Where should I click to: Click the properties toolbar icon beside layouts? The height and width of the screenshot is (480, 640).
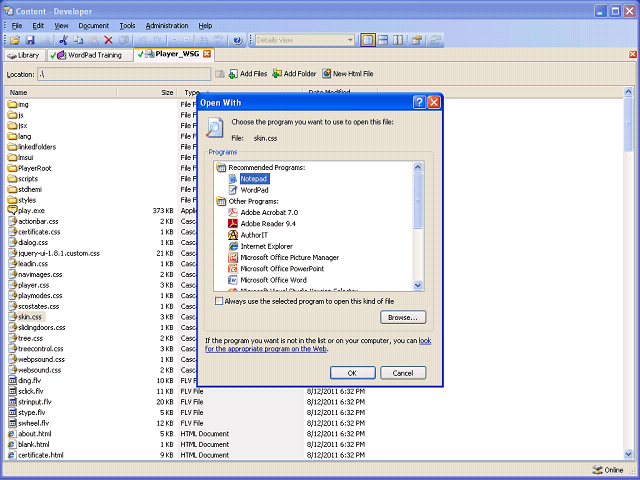click(417, 40)
